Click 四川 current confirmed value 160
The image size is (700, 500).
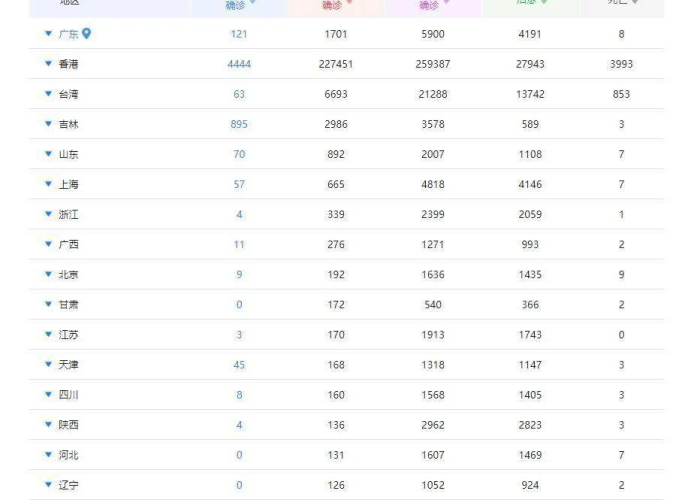tap(336, 395)
